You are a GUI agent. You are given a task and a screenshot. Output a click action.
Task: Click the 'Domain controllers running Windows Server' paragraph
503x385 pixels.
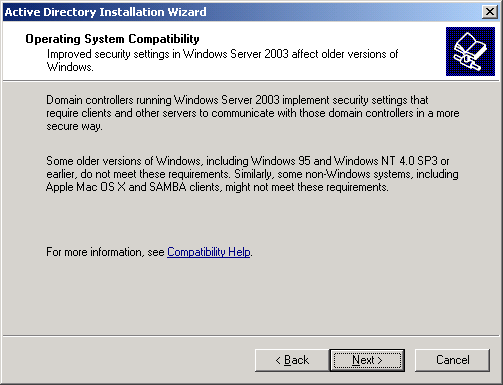tap(253, 113)
